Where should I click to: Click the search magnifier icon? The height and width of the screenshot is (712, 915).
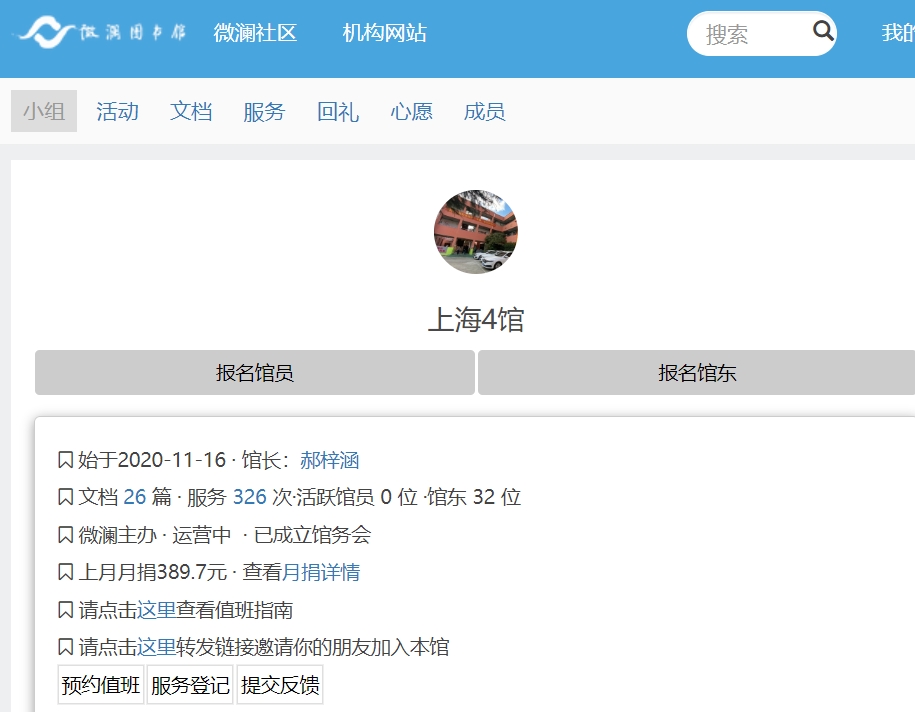[x=823, y=32]
